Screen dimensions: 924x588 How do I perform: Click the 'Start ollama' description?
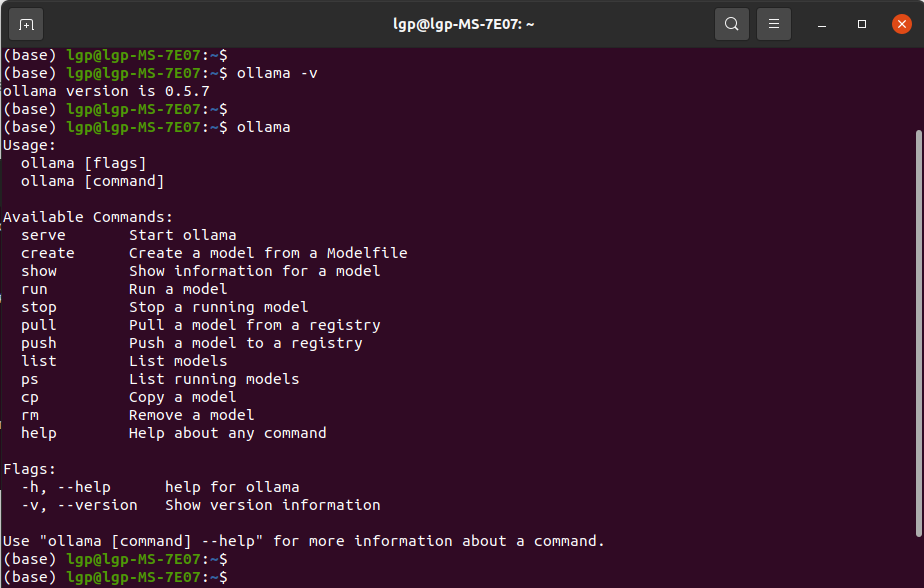pos(183,235)
